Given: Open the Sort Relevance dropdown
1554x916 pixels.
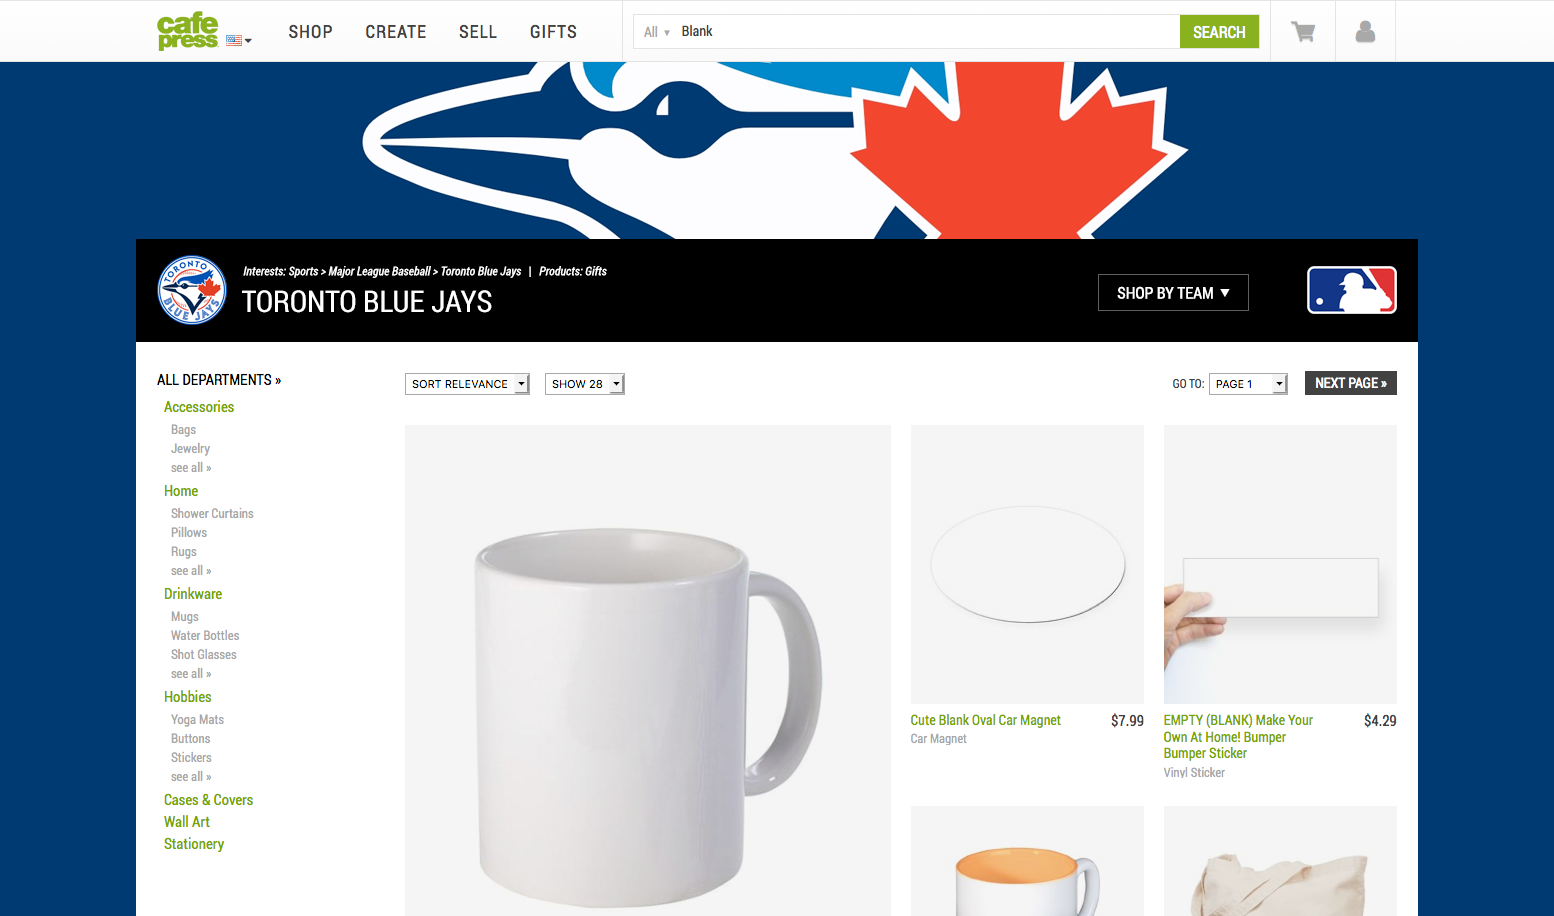Looking at the screenshot, I should [x=467, y=384].
